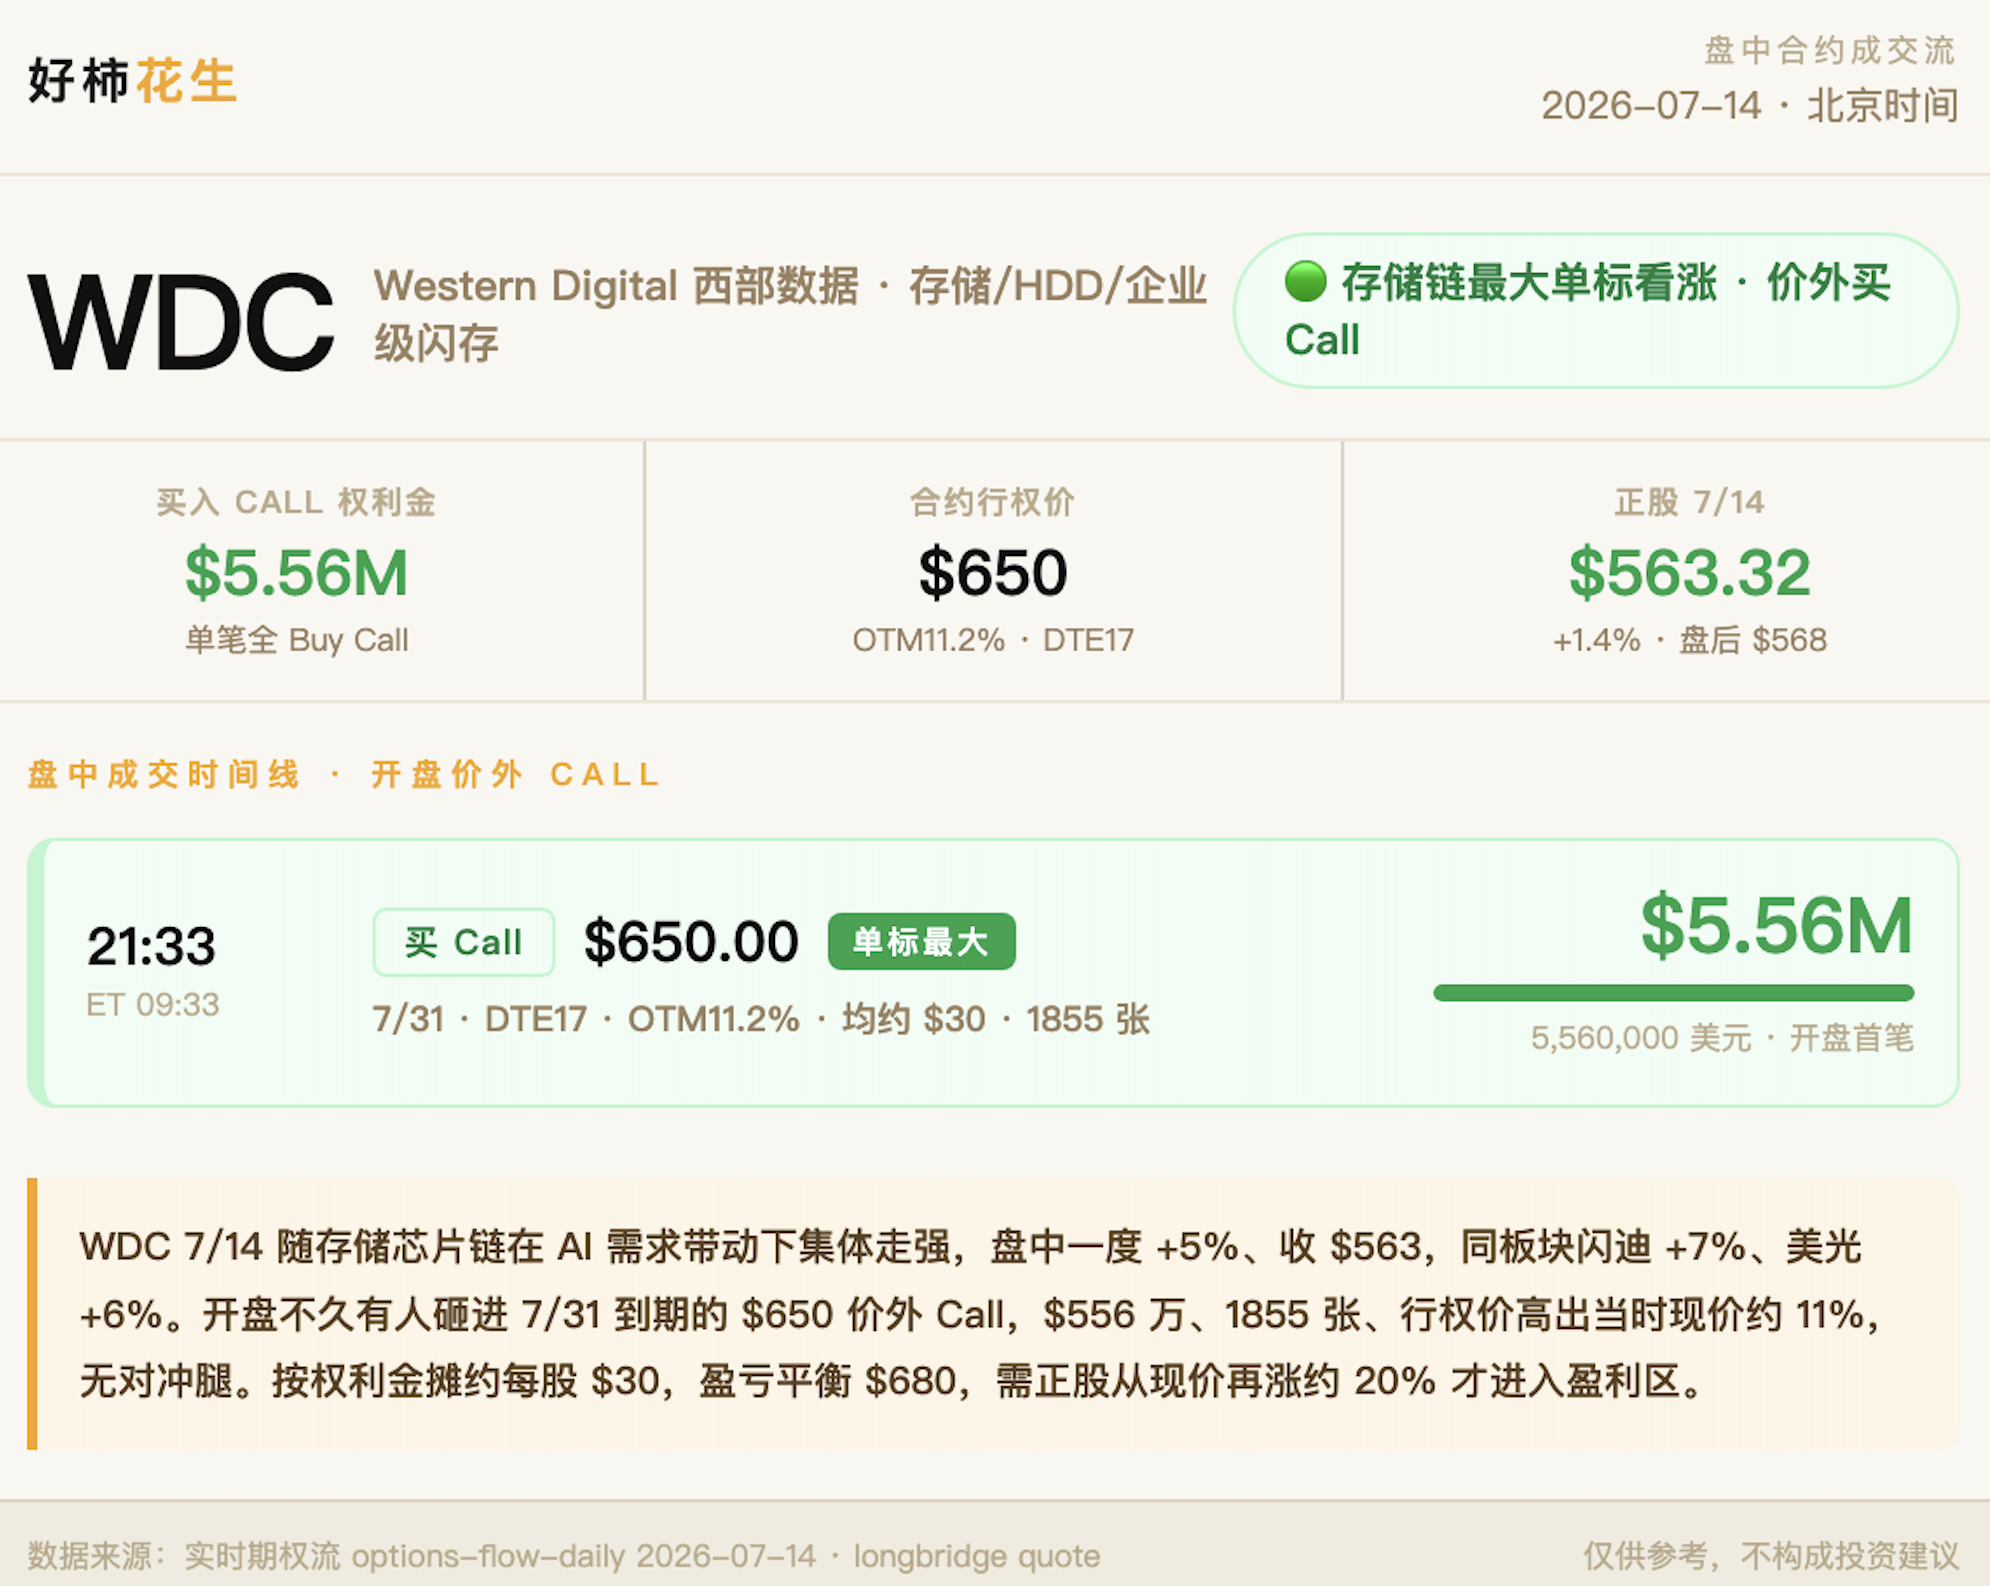
Task: Click the 正股 7/14 label
Action: click(x=1689, y=502)
